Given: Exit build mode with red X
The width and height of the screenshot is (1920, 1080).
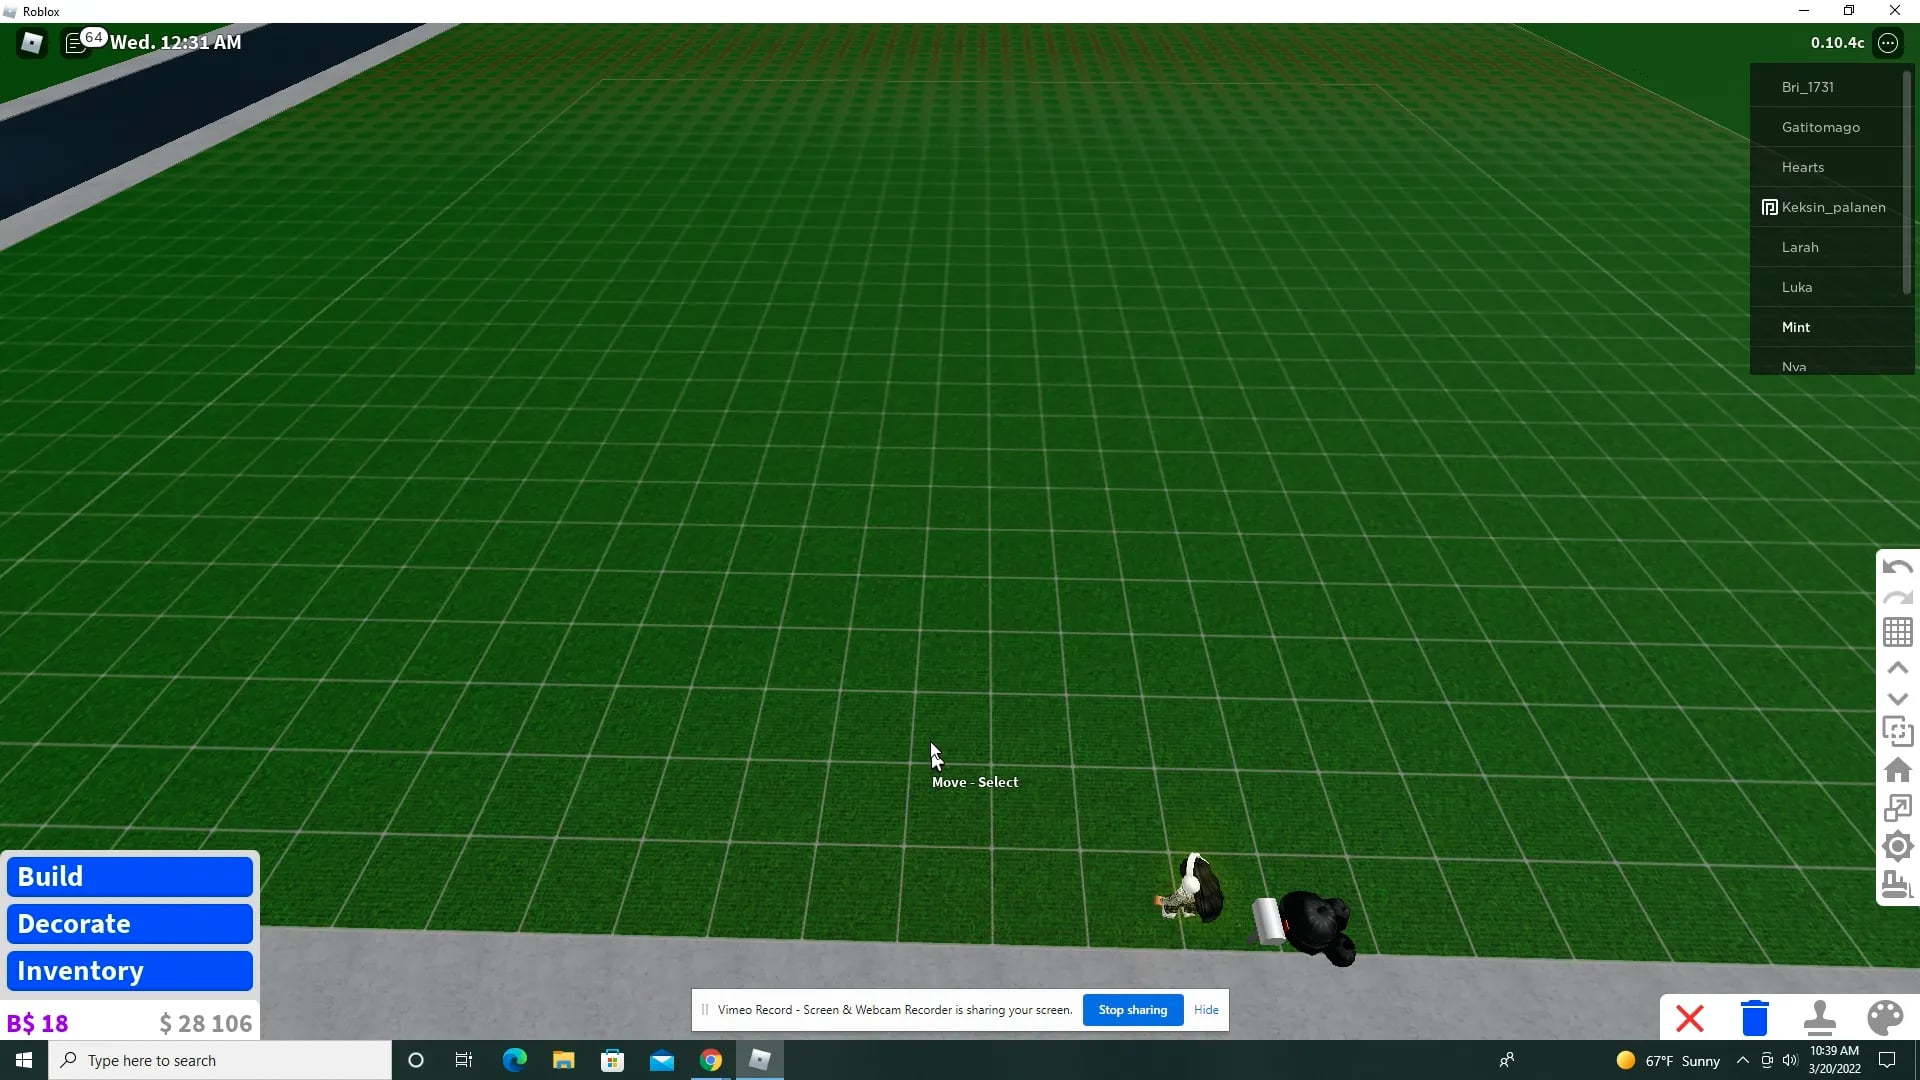Looking at the screenshot, I should pos(1690,1019).
